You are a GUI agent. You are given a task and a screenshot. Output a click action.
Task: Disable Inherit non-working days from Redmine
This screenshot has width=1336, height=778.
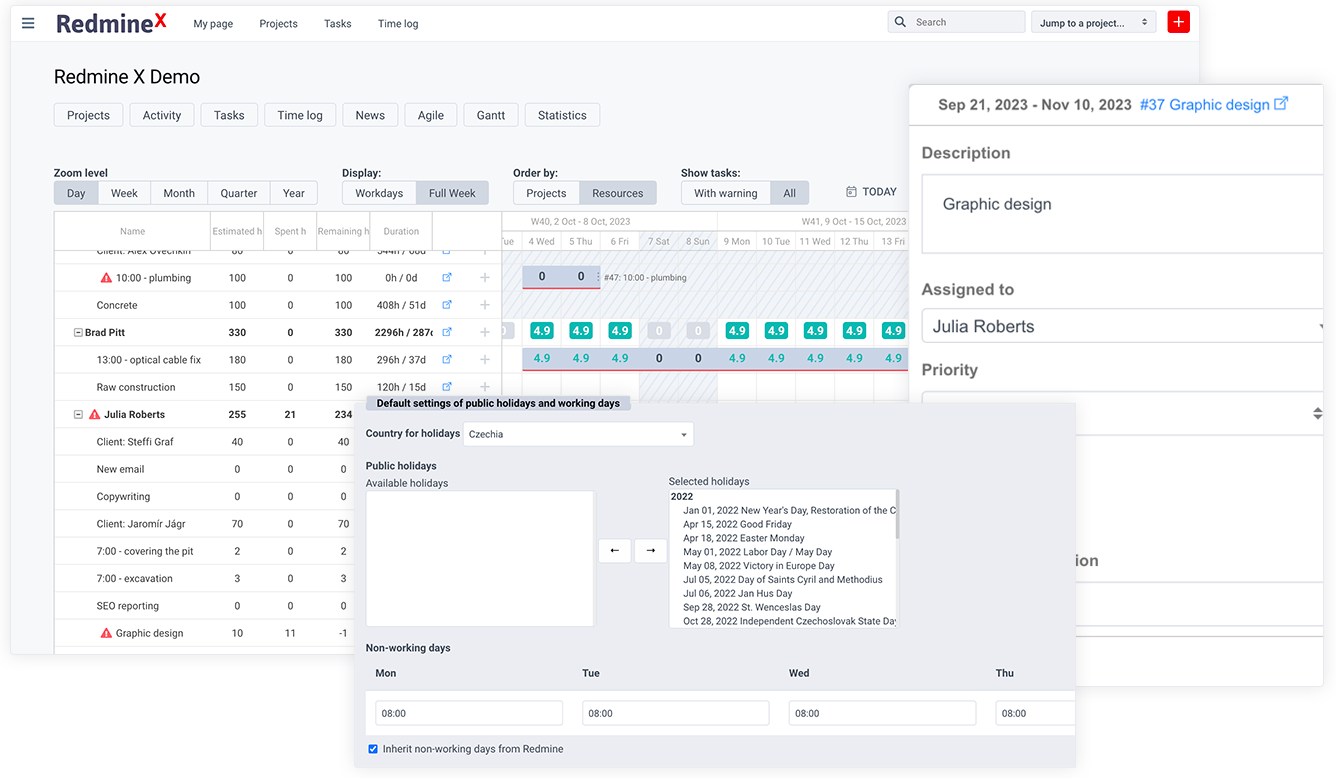tap(373, 748)
